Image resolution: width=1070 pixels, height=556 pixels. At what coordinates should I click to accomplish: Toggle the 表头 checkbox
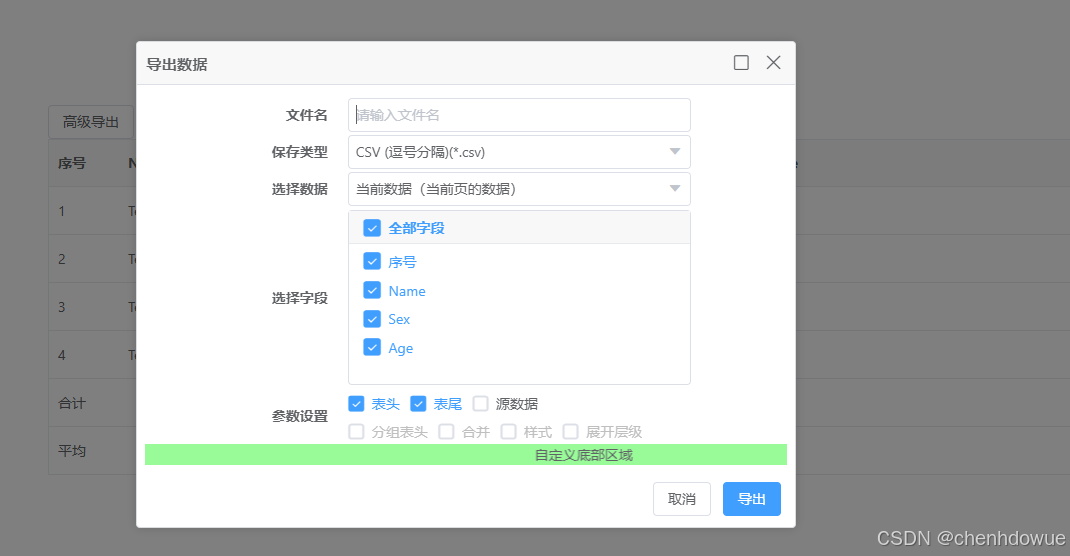356,404
